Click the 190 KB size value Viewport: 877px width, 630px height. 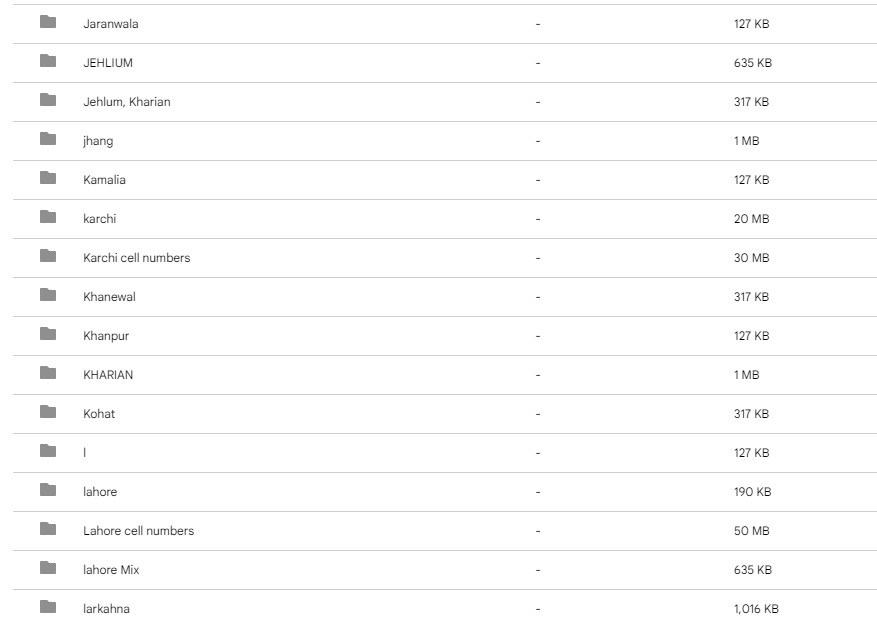point(752,492)
